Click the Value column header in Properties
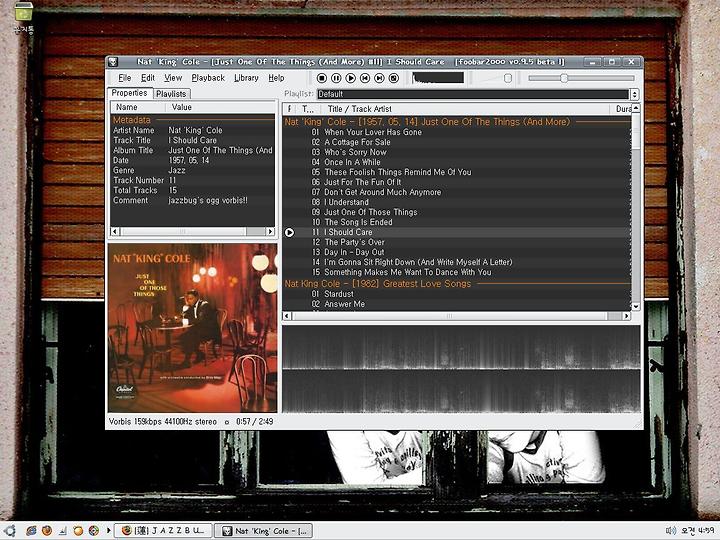Viewport: 720px width, 540px height. tap(221, 107)
